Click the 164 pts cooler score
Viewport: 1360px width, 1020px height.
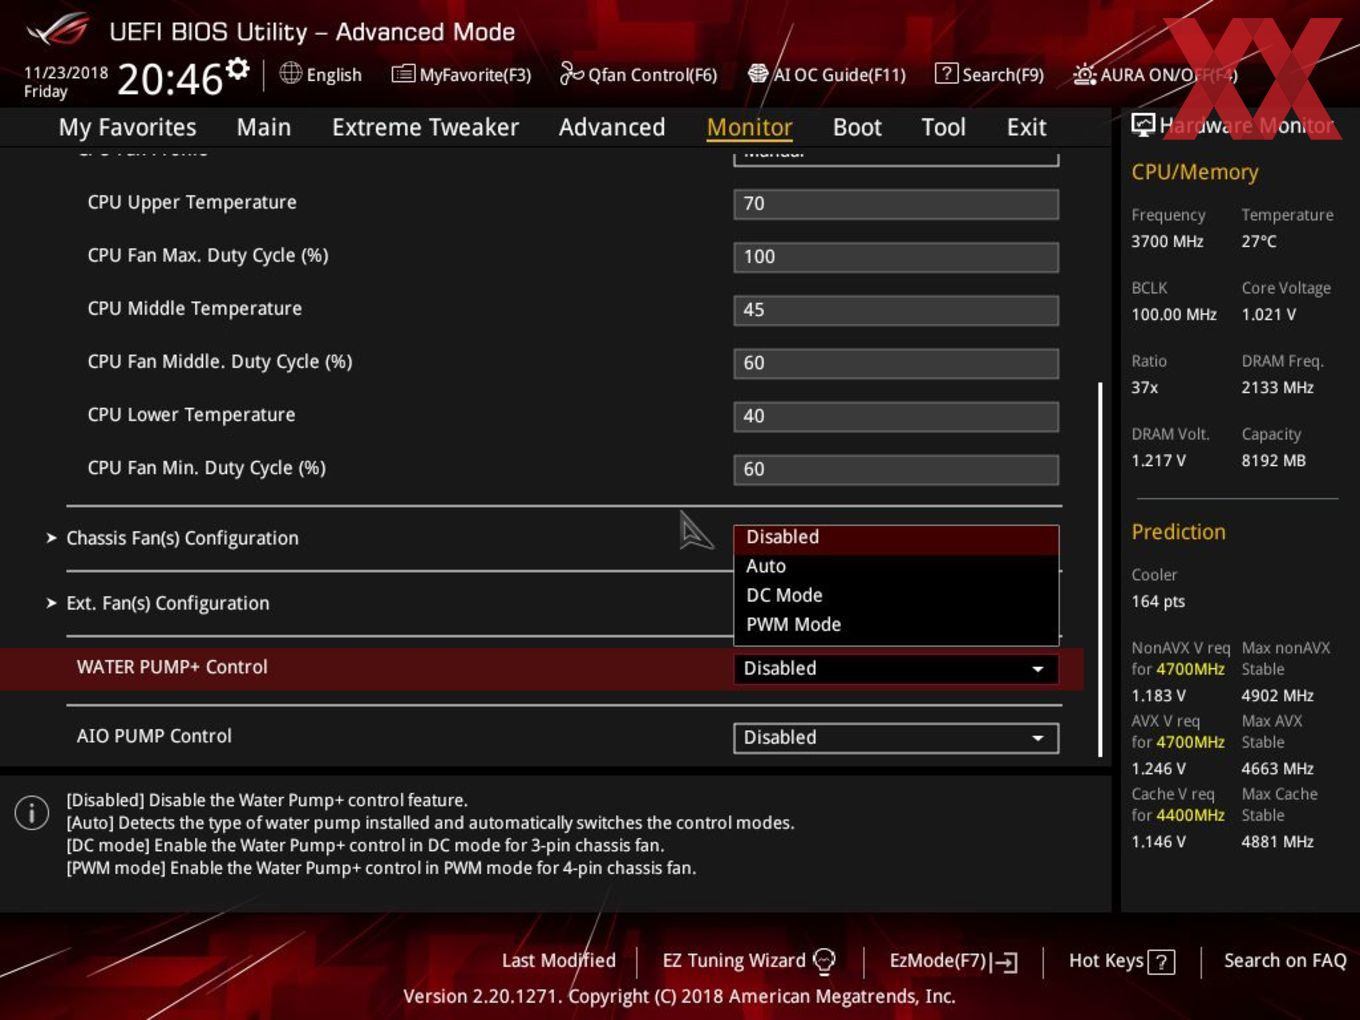tap(1158, 601)
